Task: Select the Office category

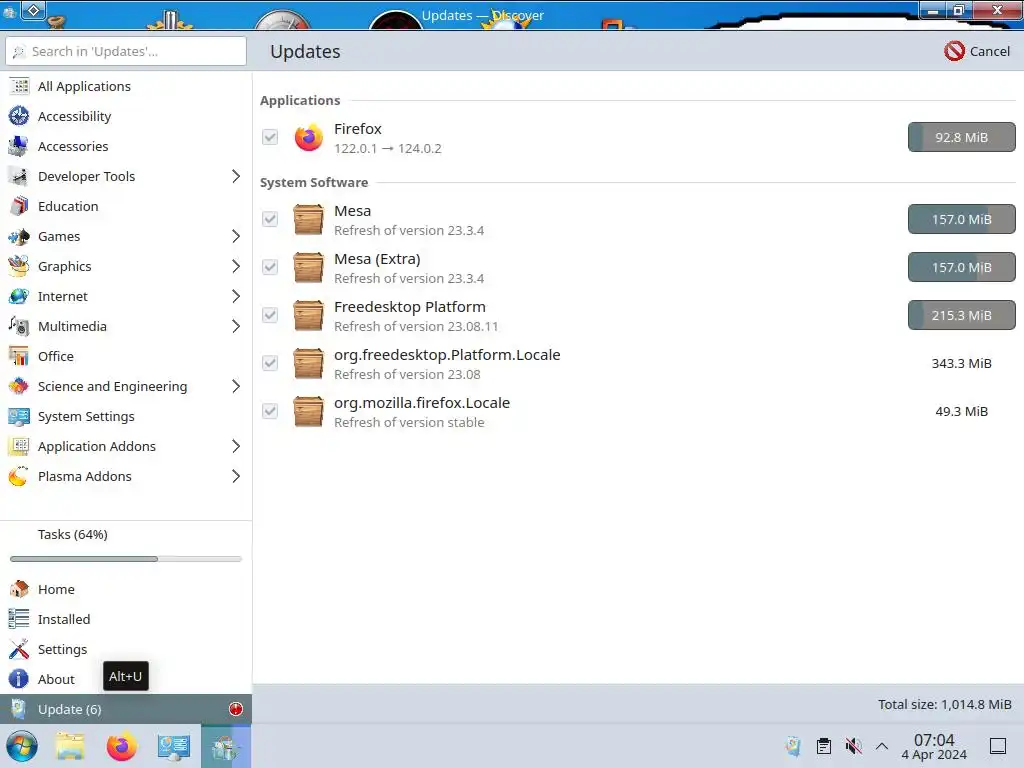Action: click(x=126, y=357)
